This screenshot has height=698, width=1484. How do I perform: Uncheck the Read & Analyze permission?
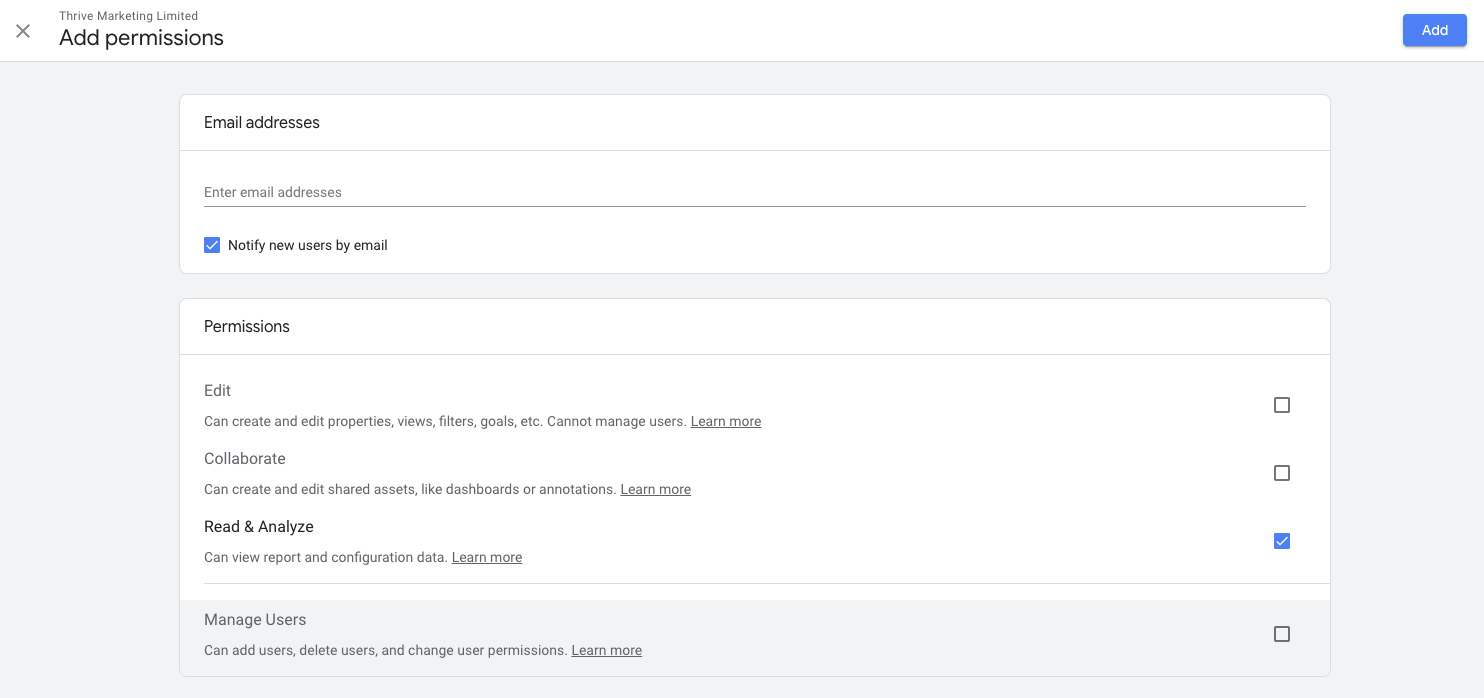point(1282,541)
